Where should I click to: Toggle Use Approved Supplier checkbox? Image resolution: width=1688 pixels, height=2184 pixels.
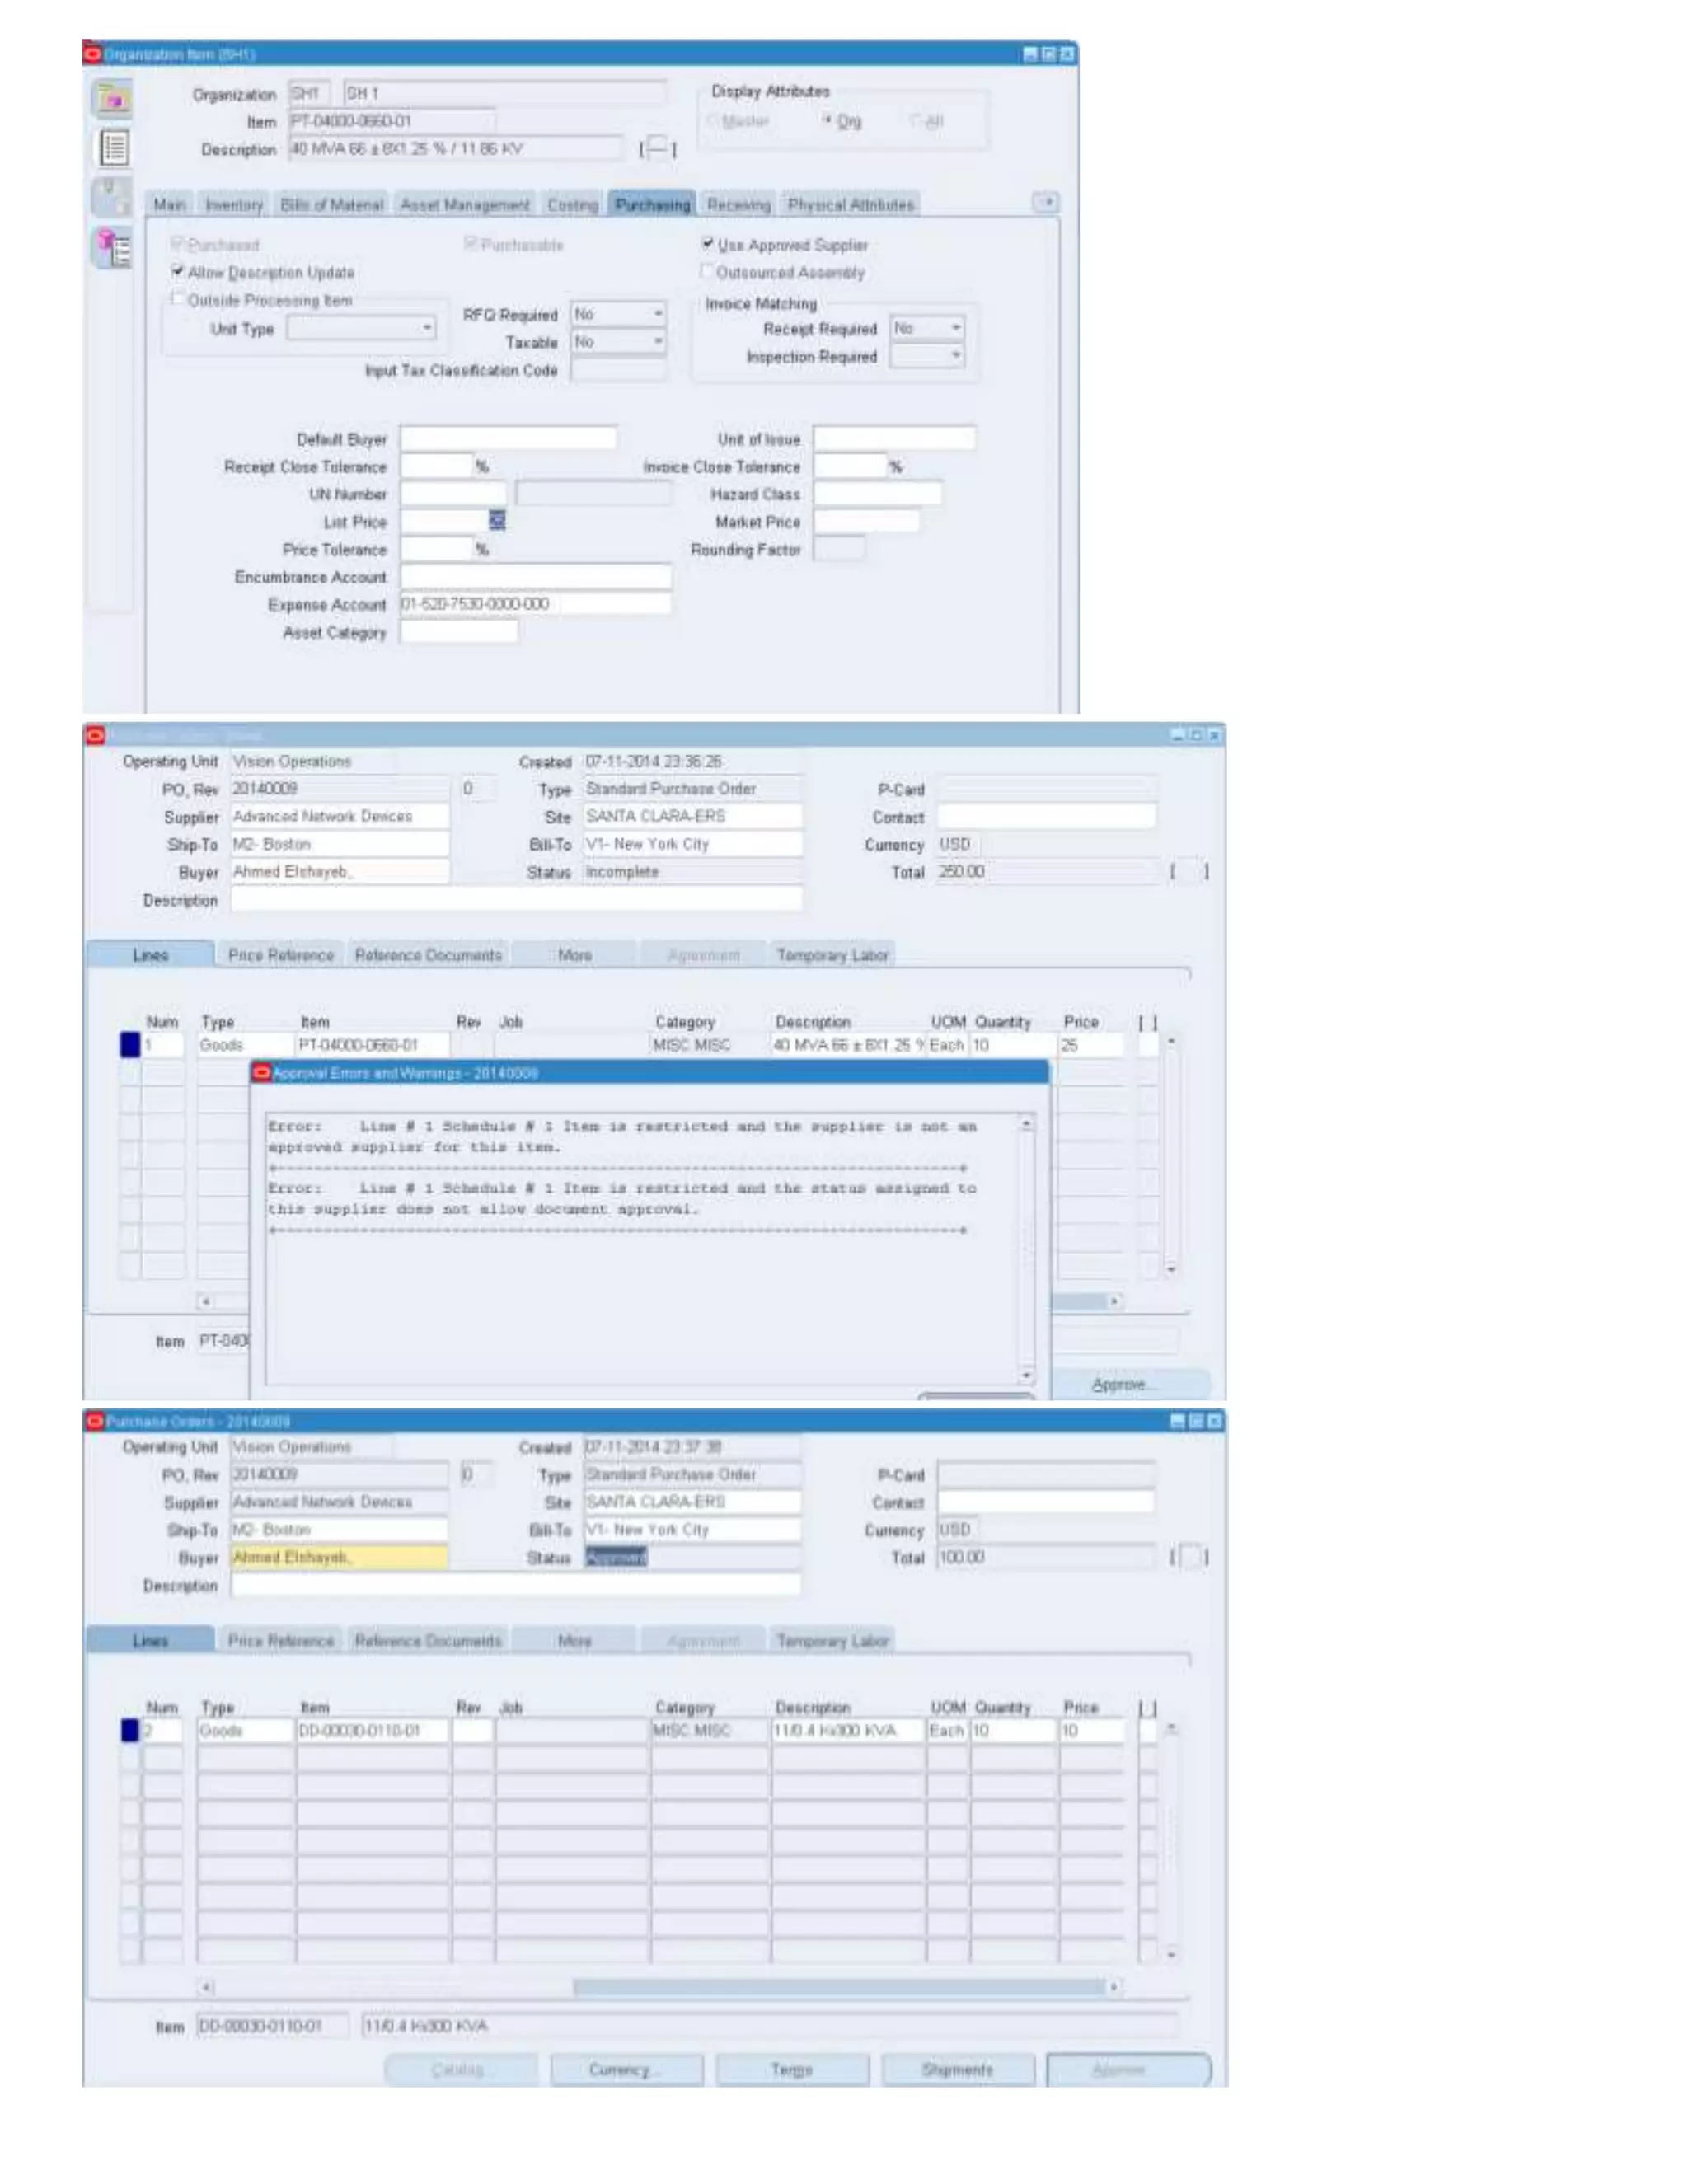(x=708, y=245)
